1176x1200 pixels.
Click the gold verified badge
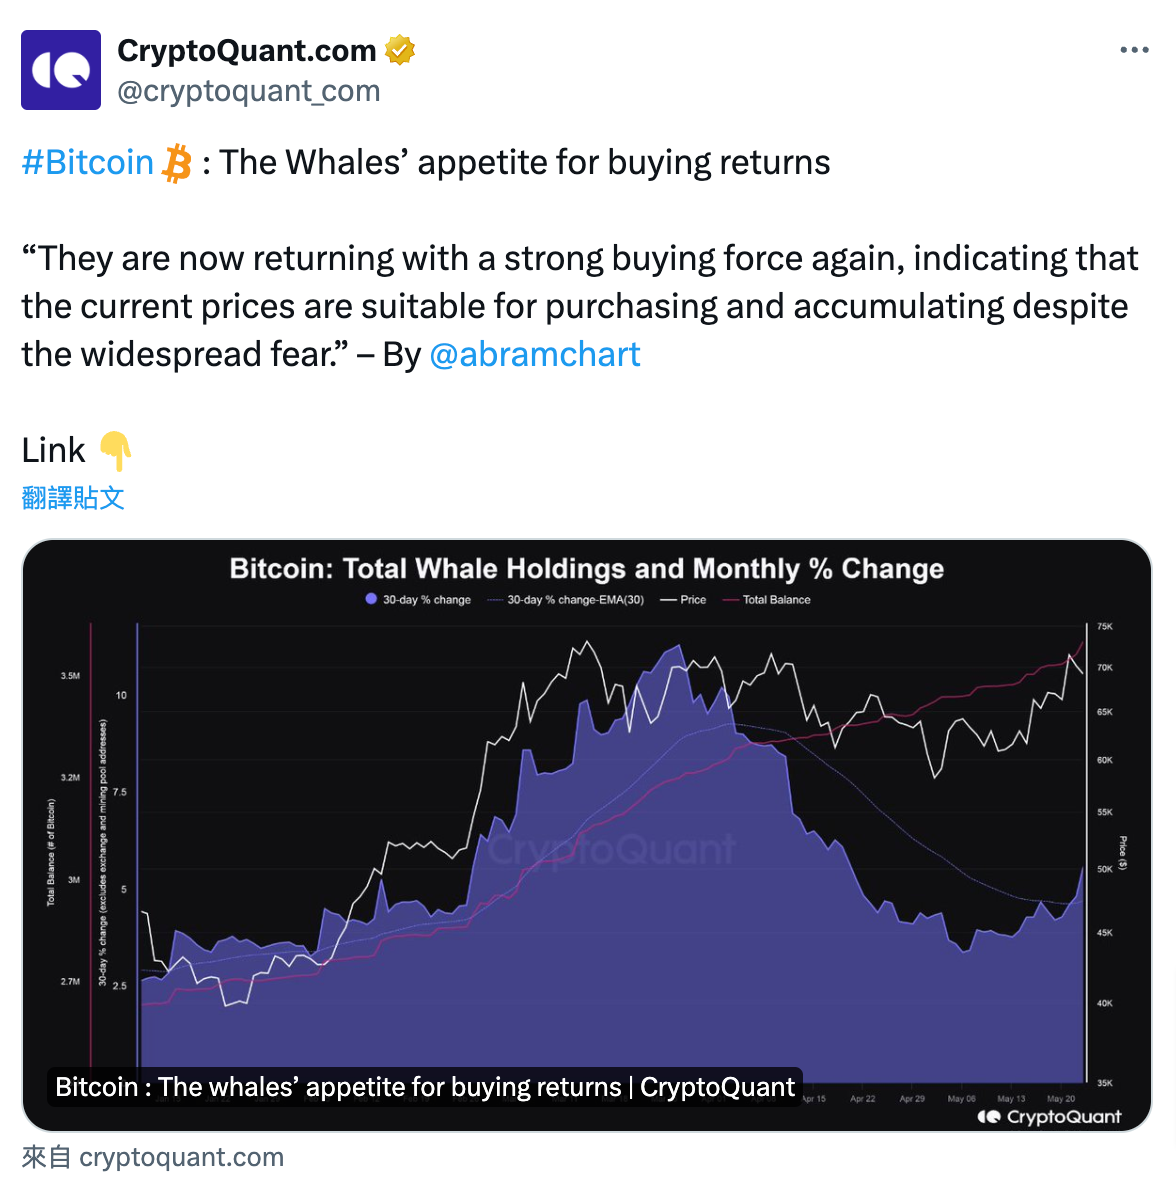[400, 50]
